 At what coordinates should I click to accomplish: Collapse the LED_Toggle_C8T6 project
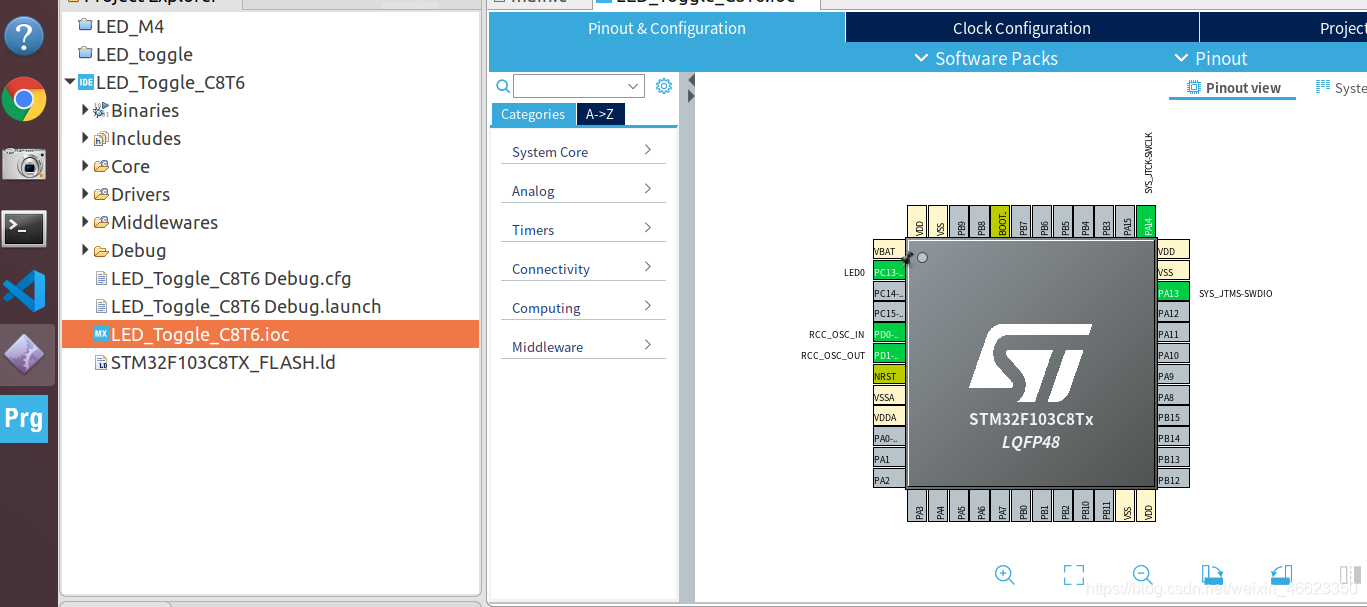69,82
